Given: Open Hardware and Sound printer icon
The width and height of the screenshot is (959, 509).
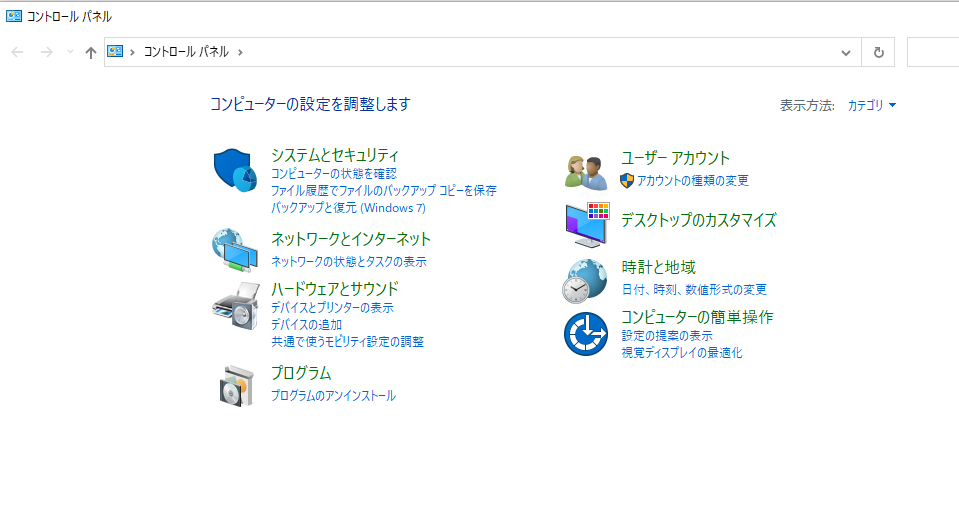Looking at the screenshot, I should pos(236,306).
